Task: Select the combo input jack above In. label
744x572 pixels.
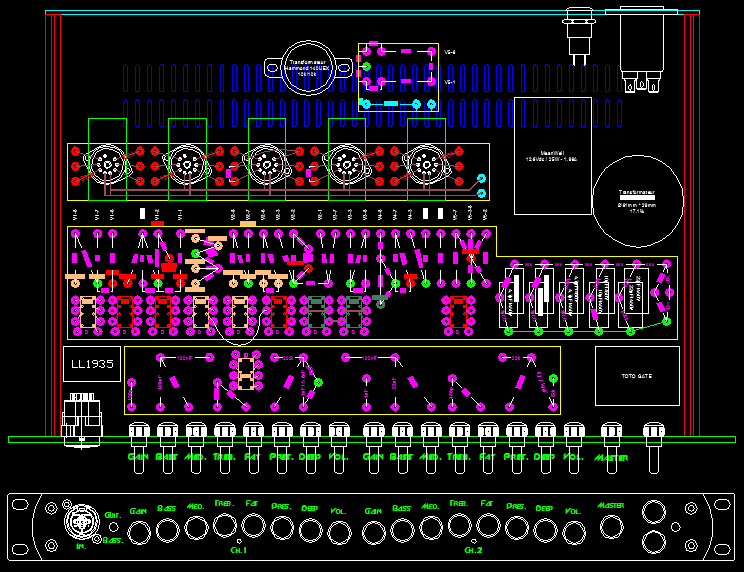Action: pyautogui.click(x=82, y=522)
